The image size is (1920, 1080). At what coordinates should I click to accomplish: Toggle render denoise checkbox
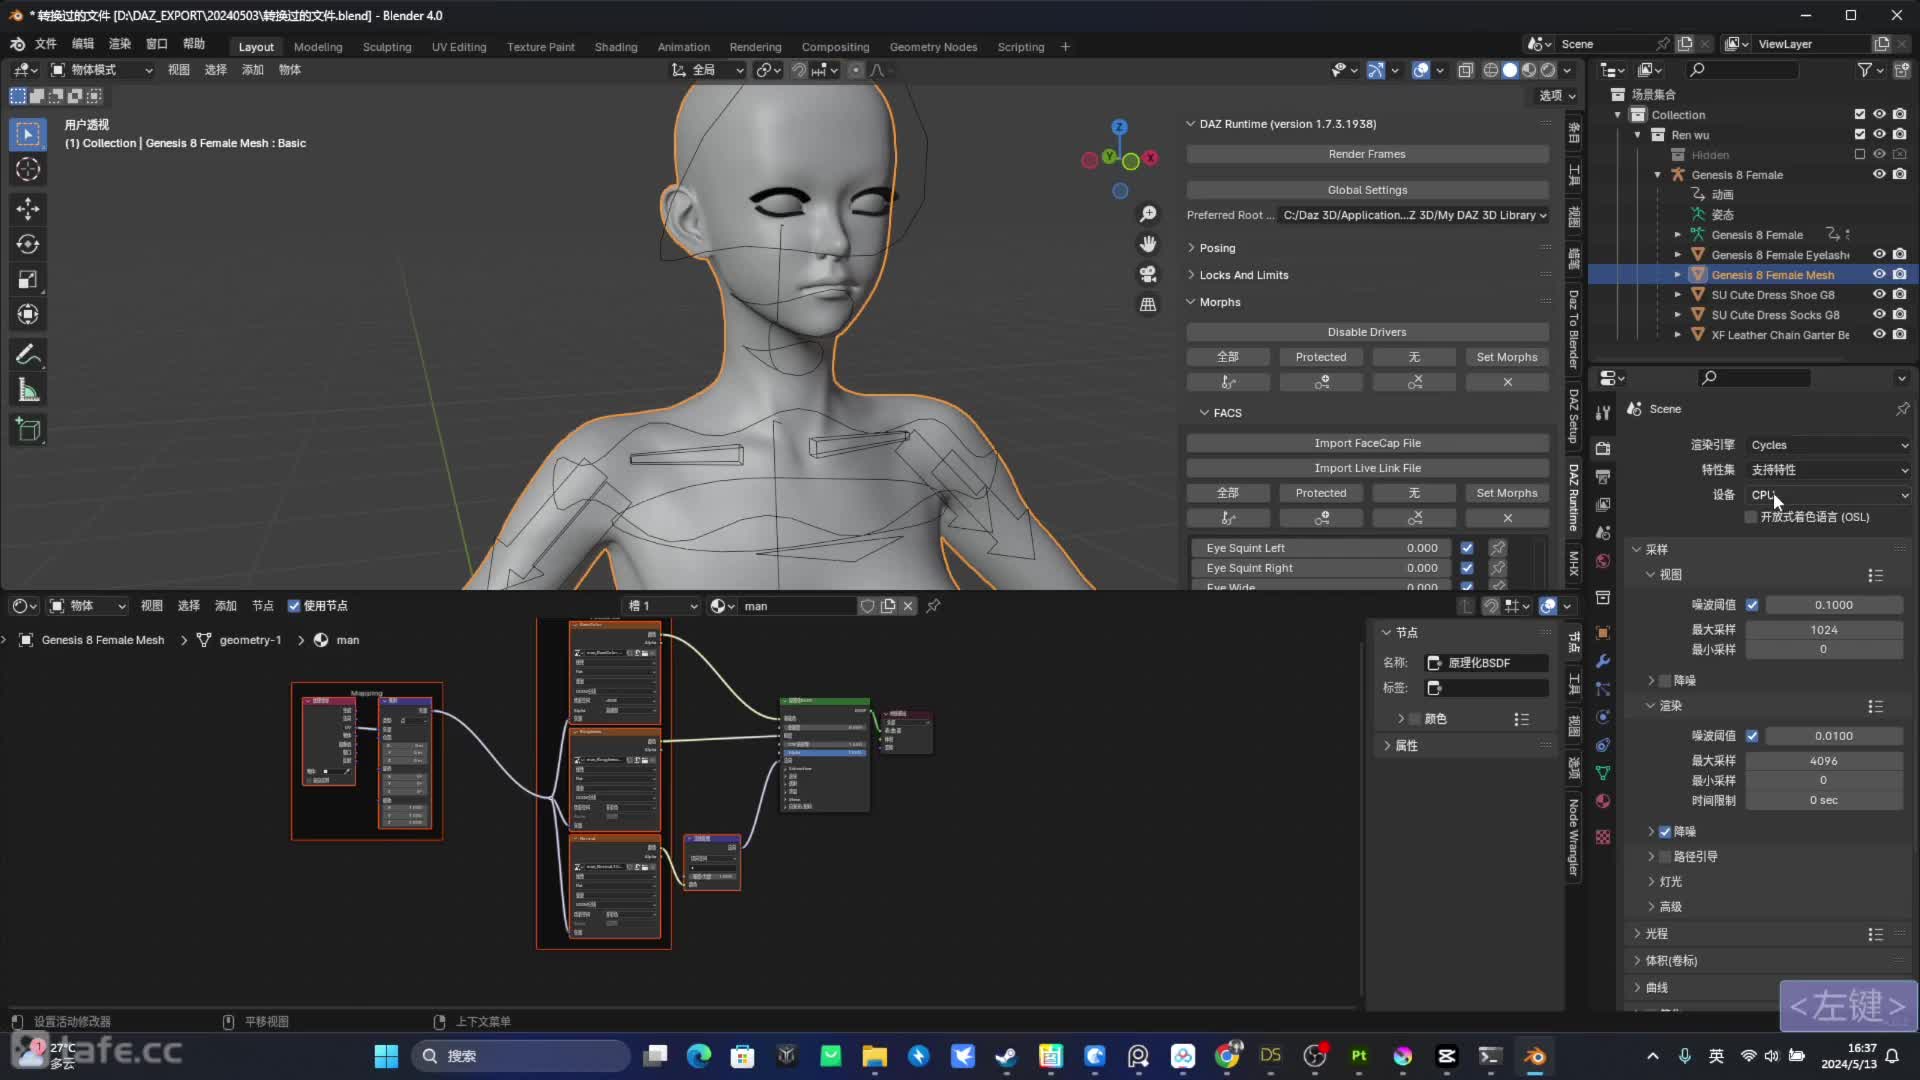point(1665,832)
